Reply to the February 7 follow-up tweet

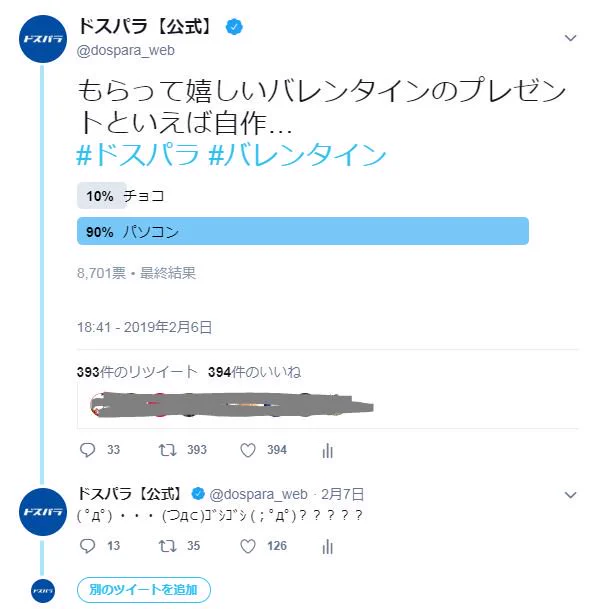click(87, 546)
